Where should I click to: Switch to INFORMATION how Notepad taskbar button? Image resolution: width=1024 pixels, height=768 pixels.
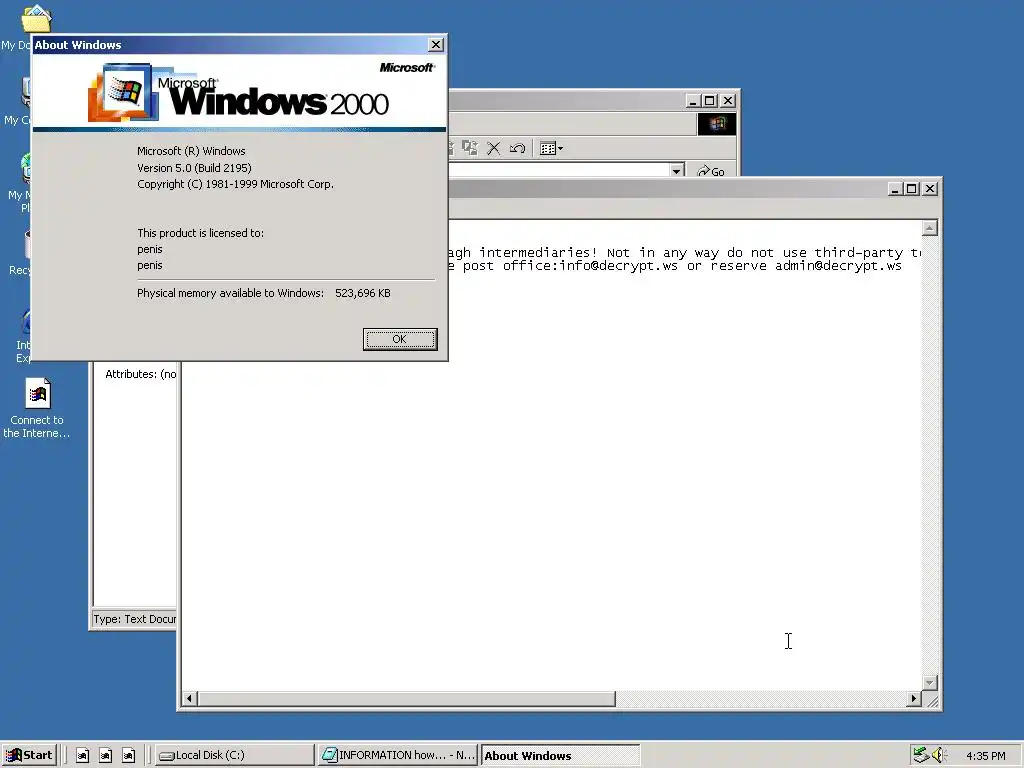tap(398, 756)
